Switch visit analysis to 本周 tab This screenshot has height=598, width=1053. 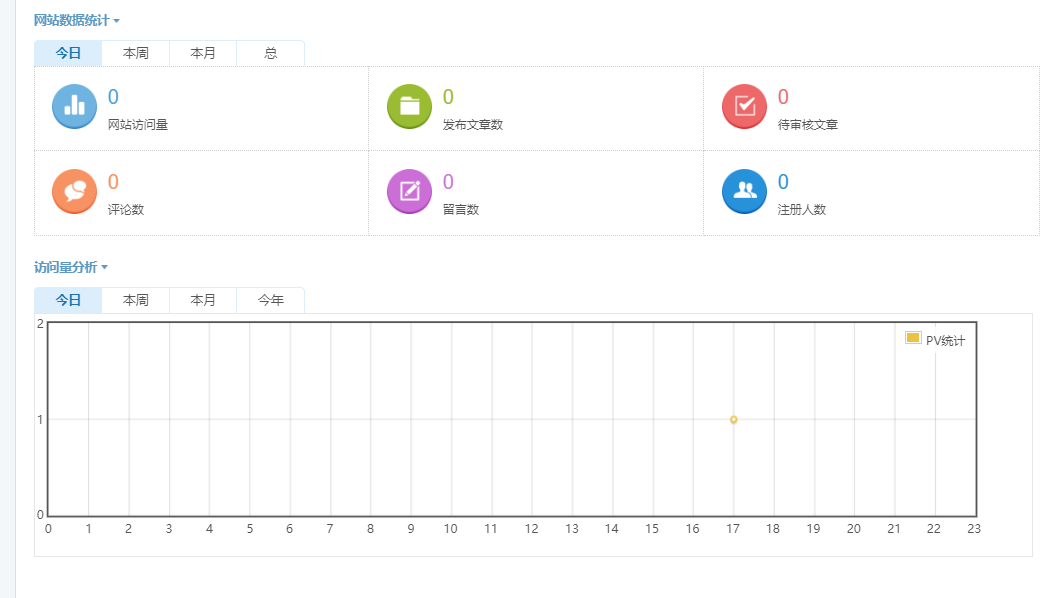point(136,300)
